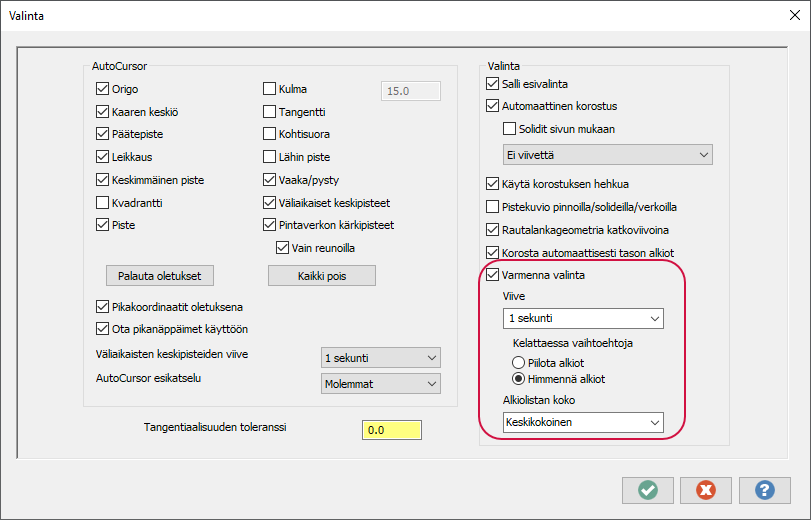Open the Alkiolistan koko dropdown

[x=583, y=423]
